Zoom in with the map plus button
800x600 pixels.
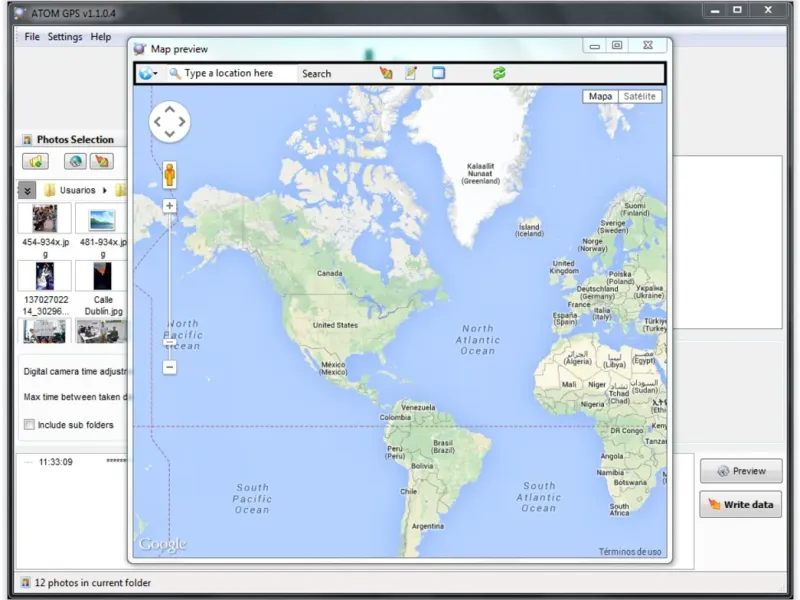[169, 206]
